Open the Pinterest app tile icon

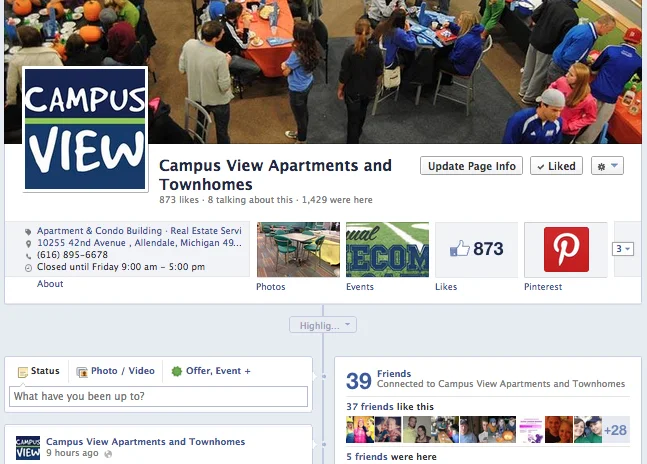566,250
